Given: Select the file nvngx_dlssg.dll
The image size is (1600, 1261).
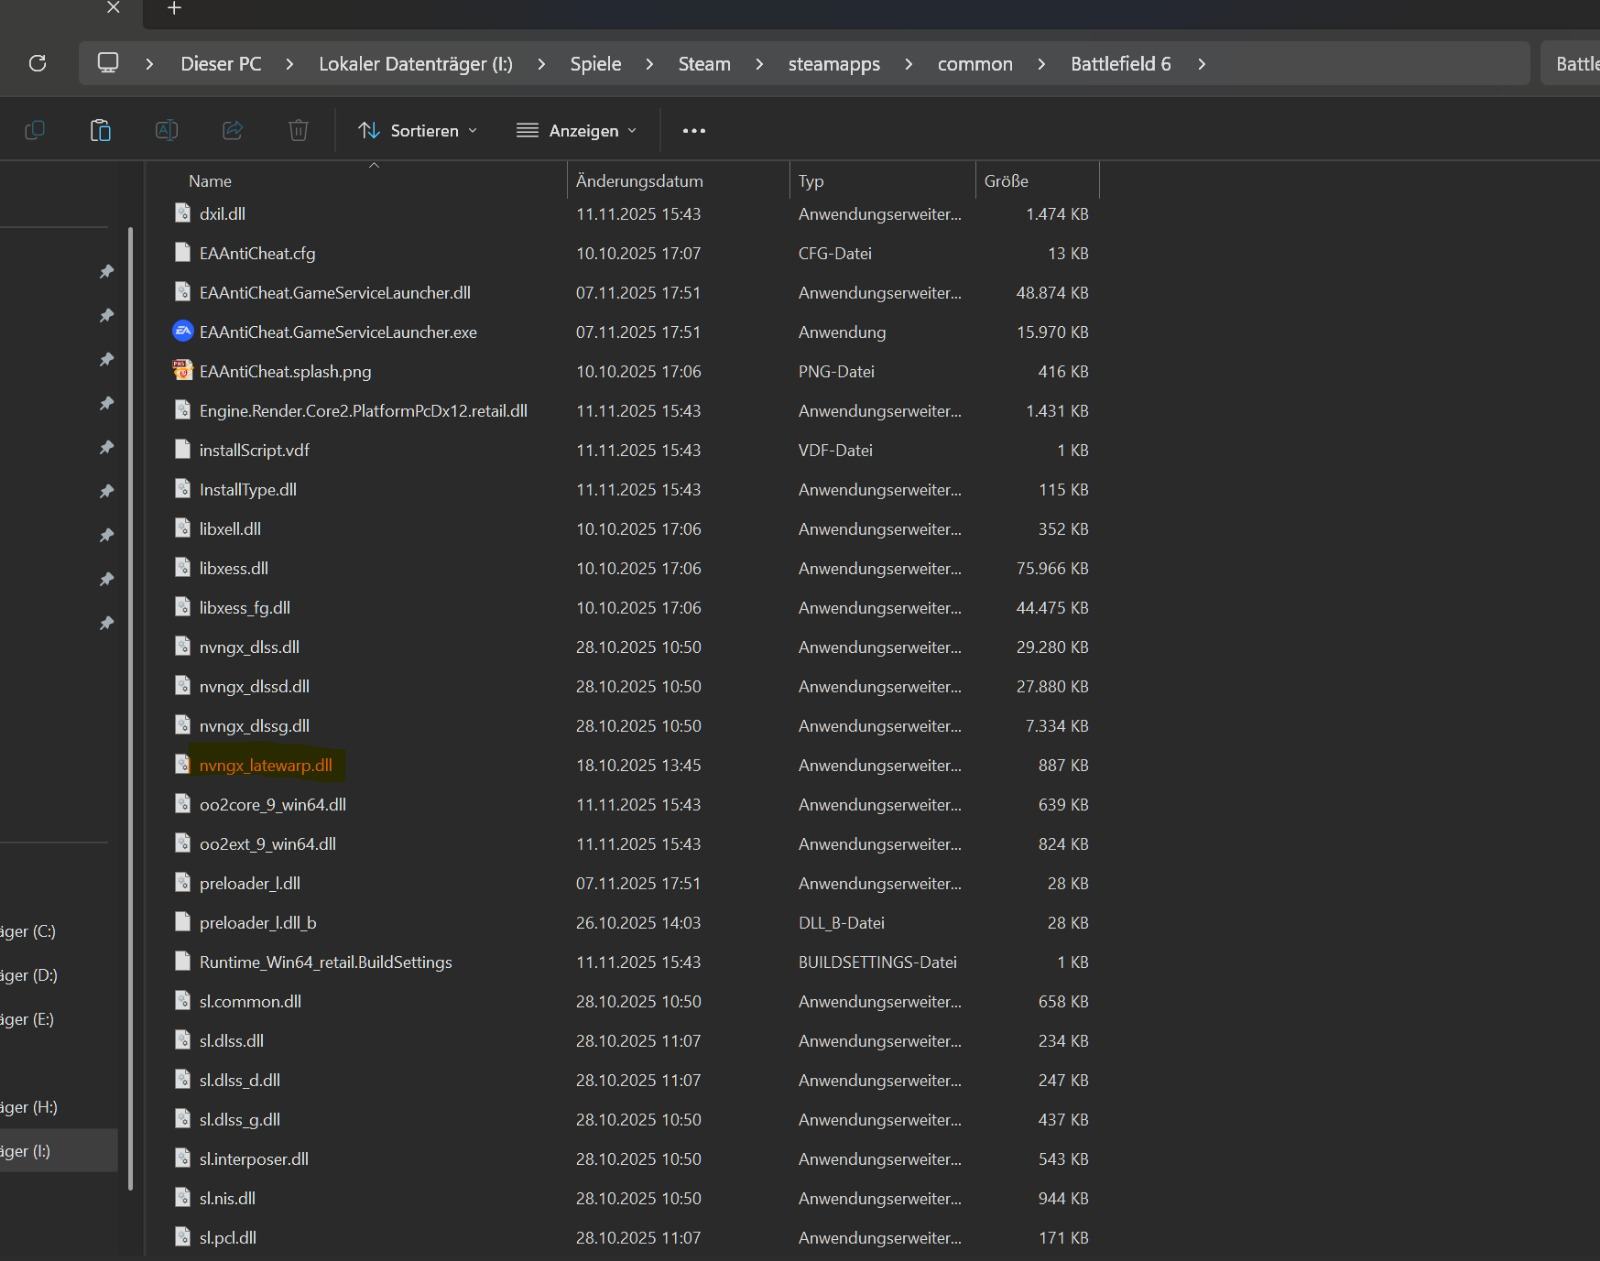Looking at the screenshot, I should click(254, 725).
